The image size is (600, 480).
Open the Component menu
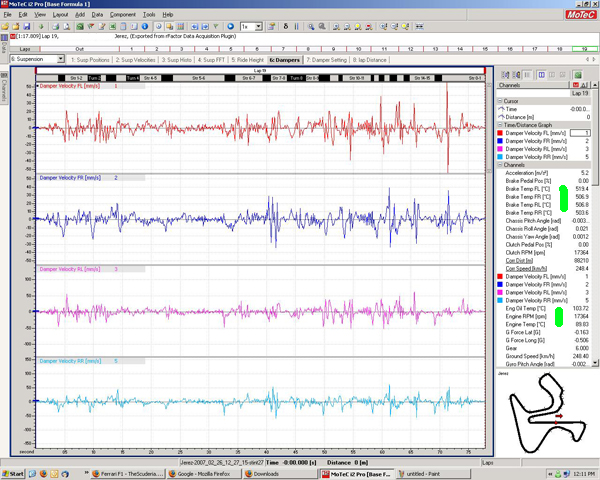tap(123, 15)
